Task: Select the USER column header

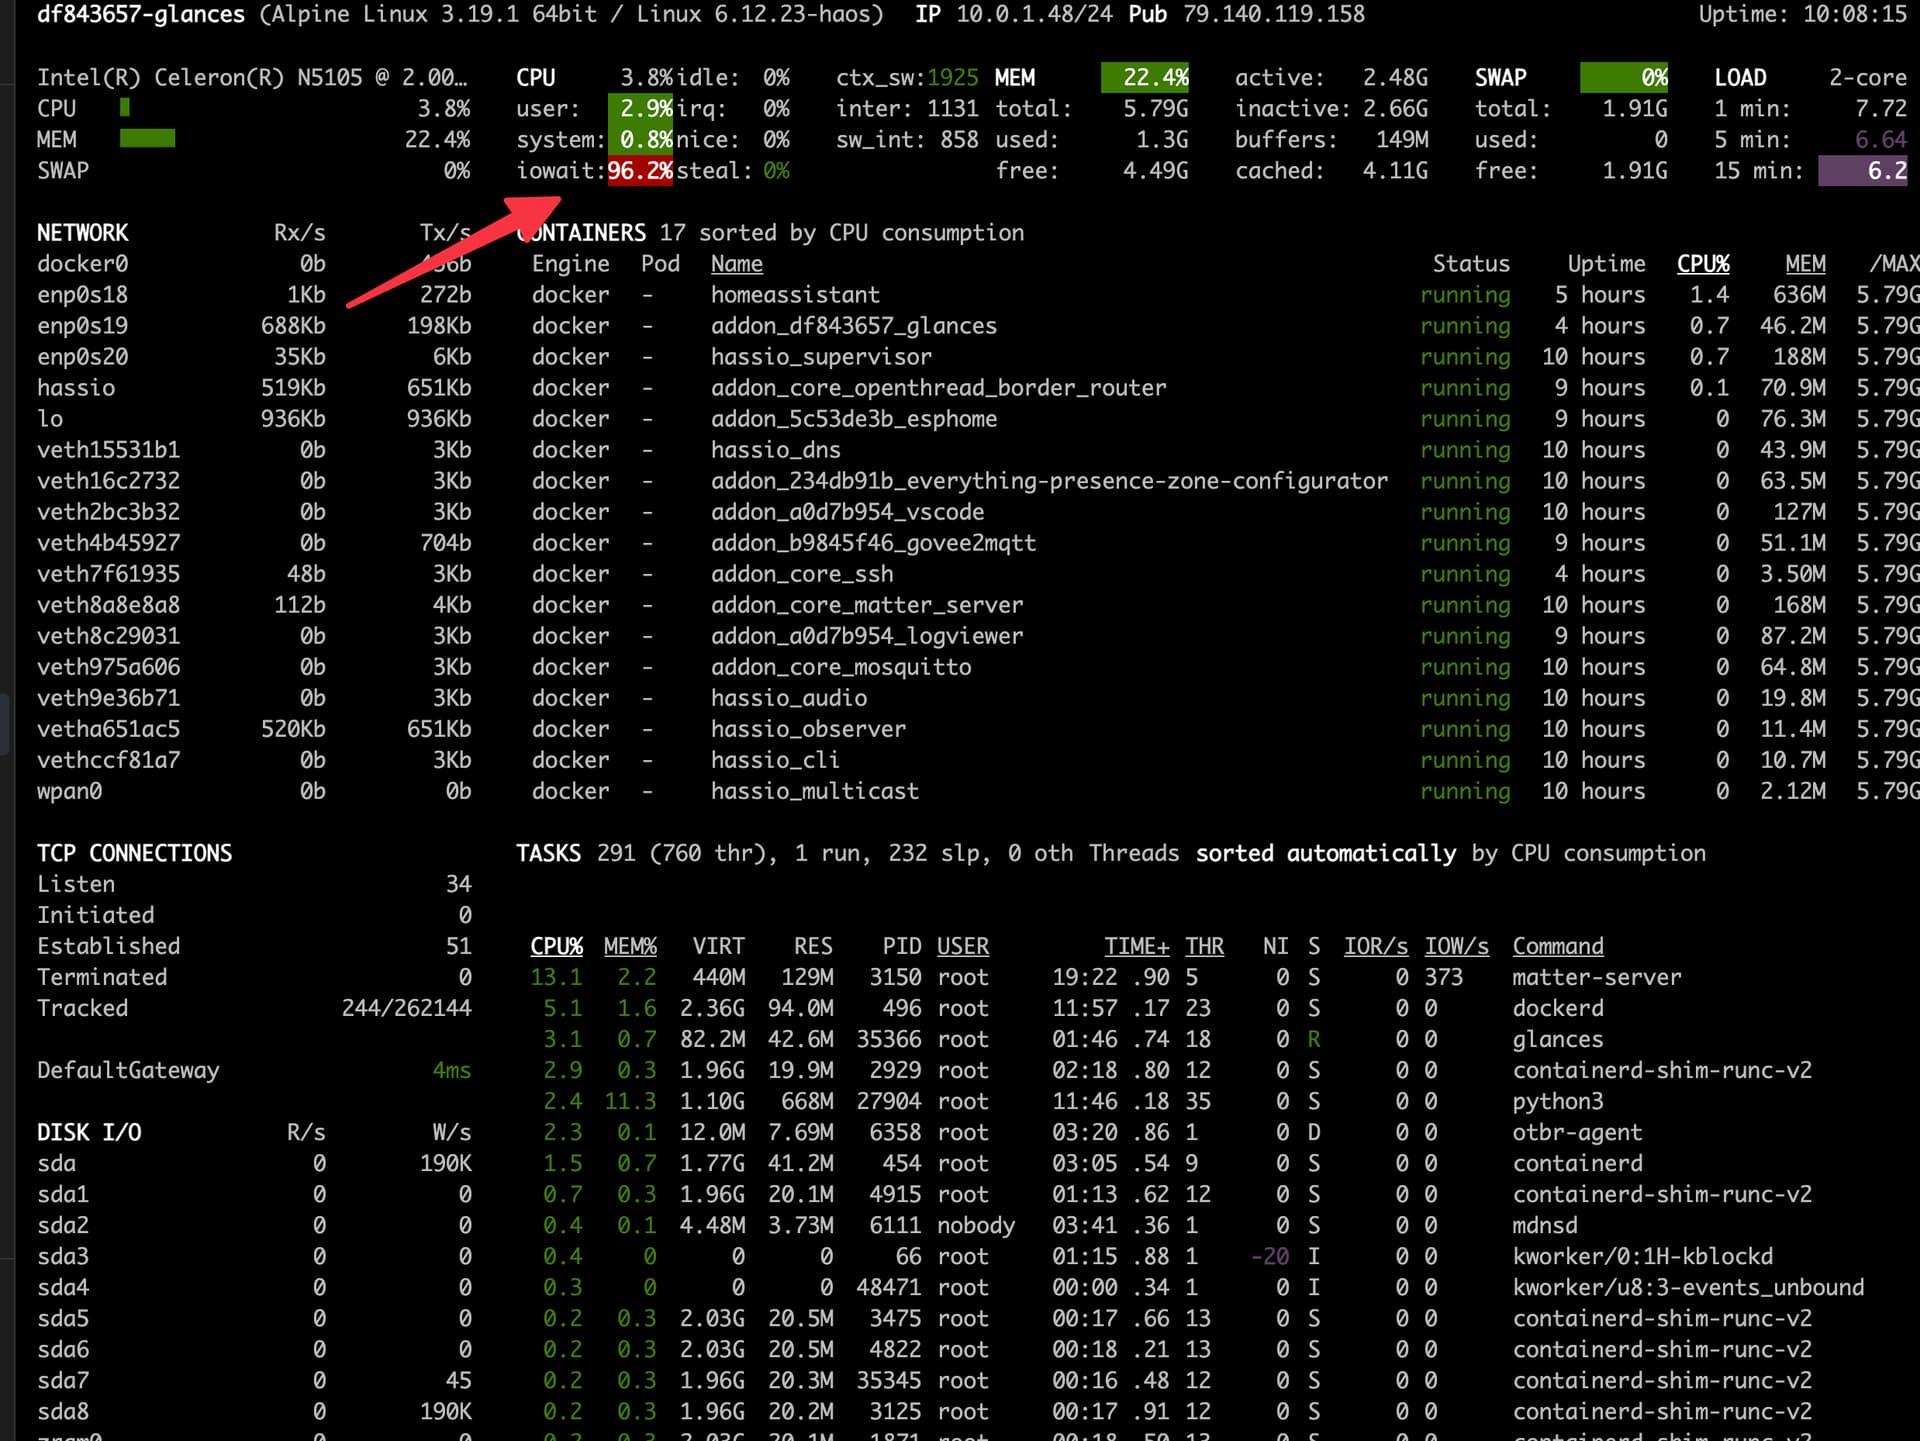Action: tap(963, 946)
